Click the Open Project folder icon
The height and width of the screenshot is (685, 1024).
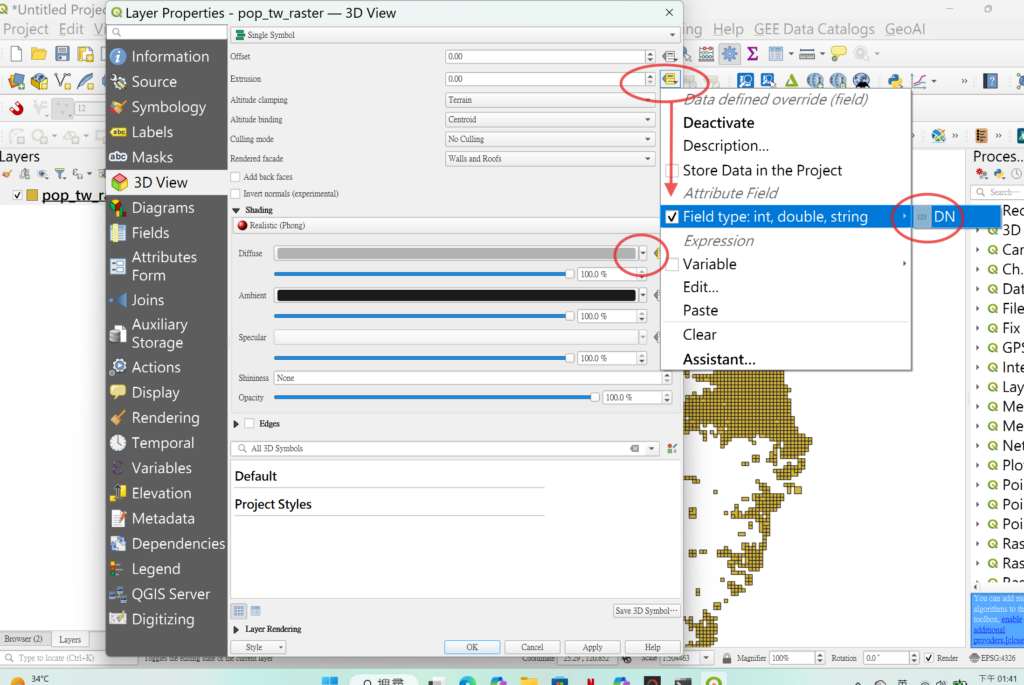click(x=39, y=54)
